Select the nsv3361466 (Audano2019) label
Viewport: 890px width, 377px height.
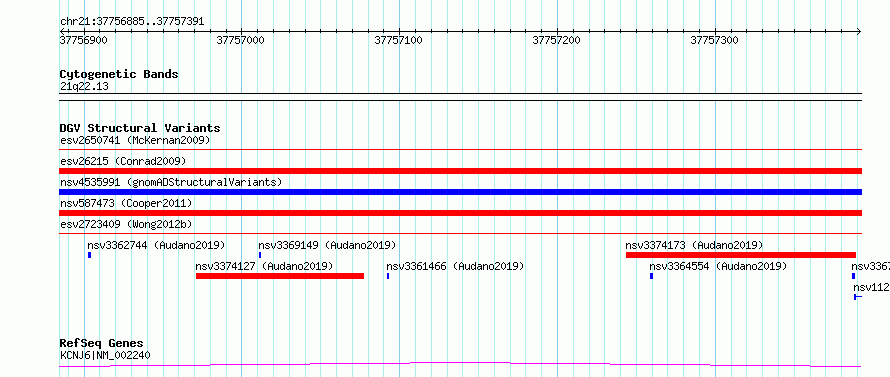tap(455, 266)
